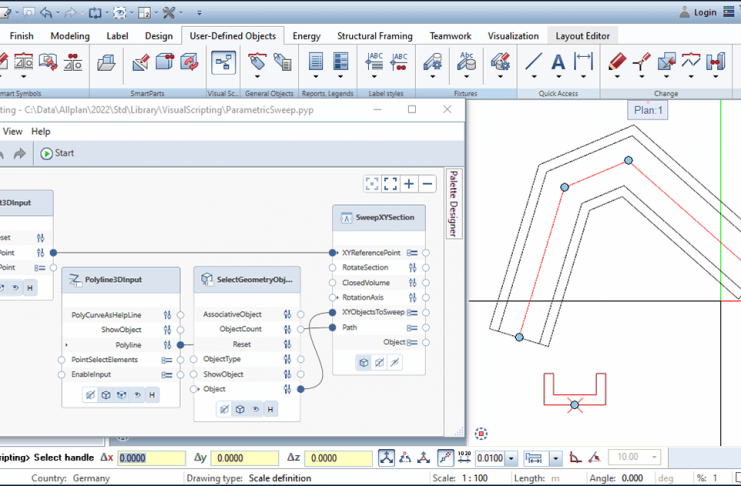
Task: Expand the Polyline output on the Polyline3DInput node
Action: pos(68,345)
